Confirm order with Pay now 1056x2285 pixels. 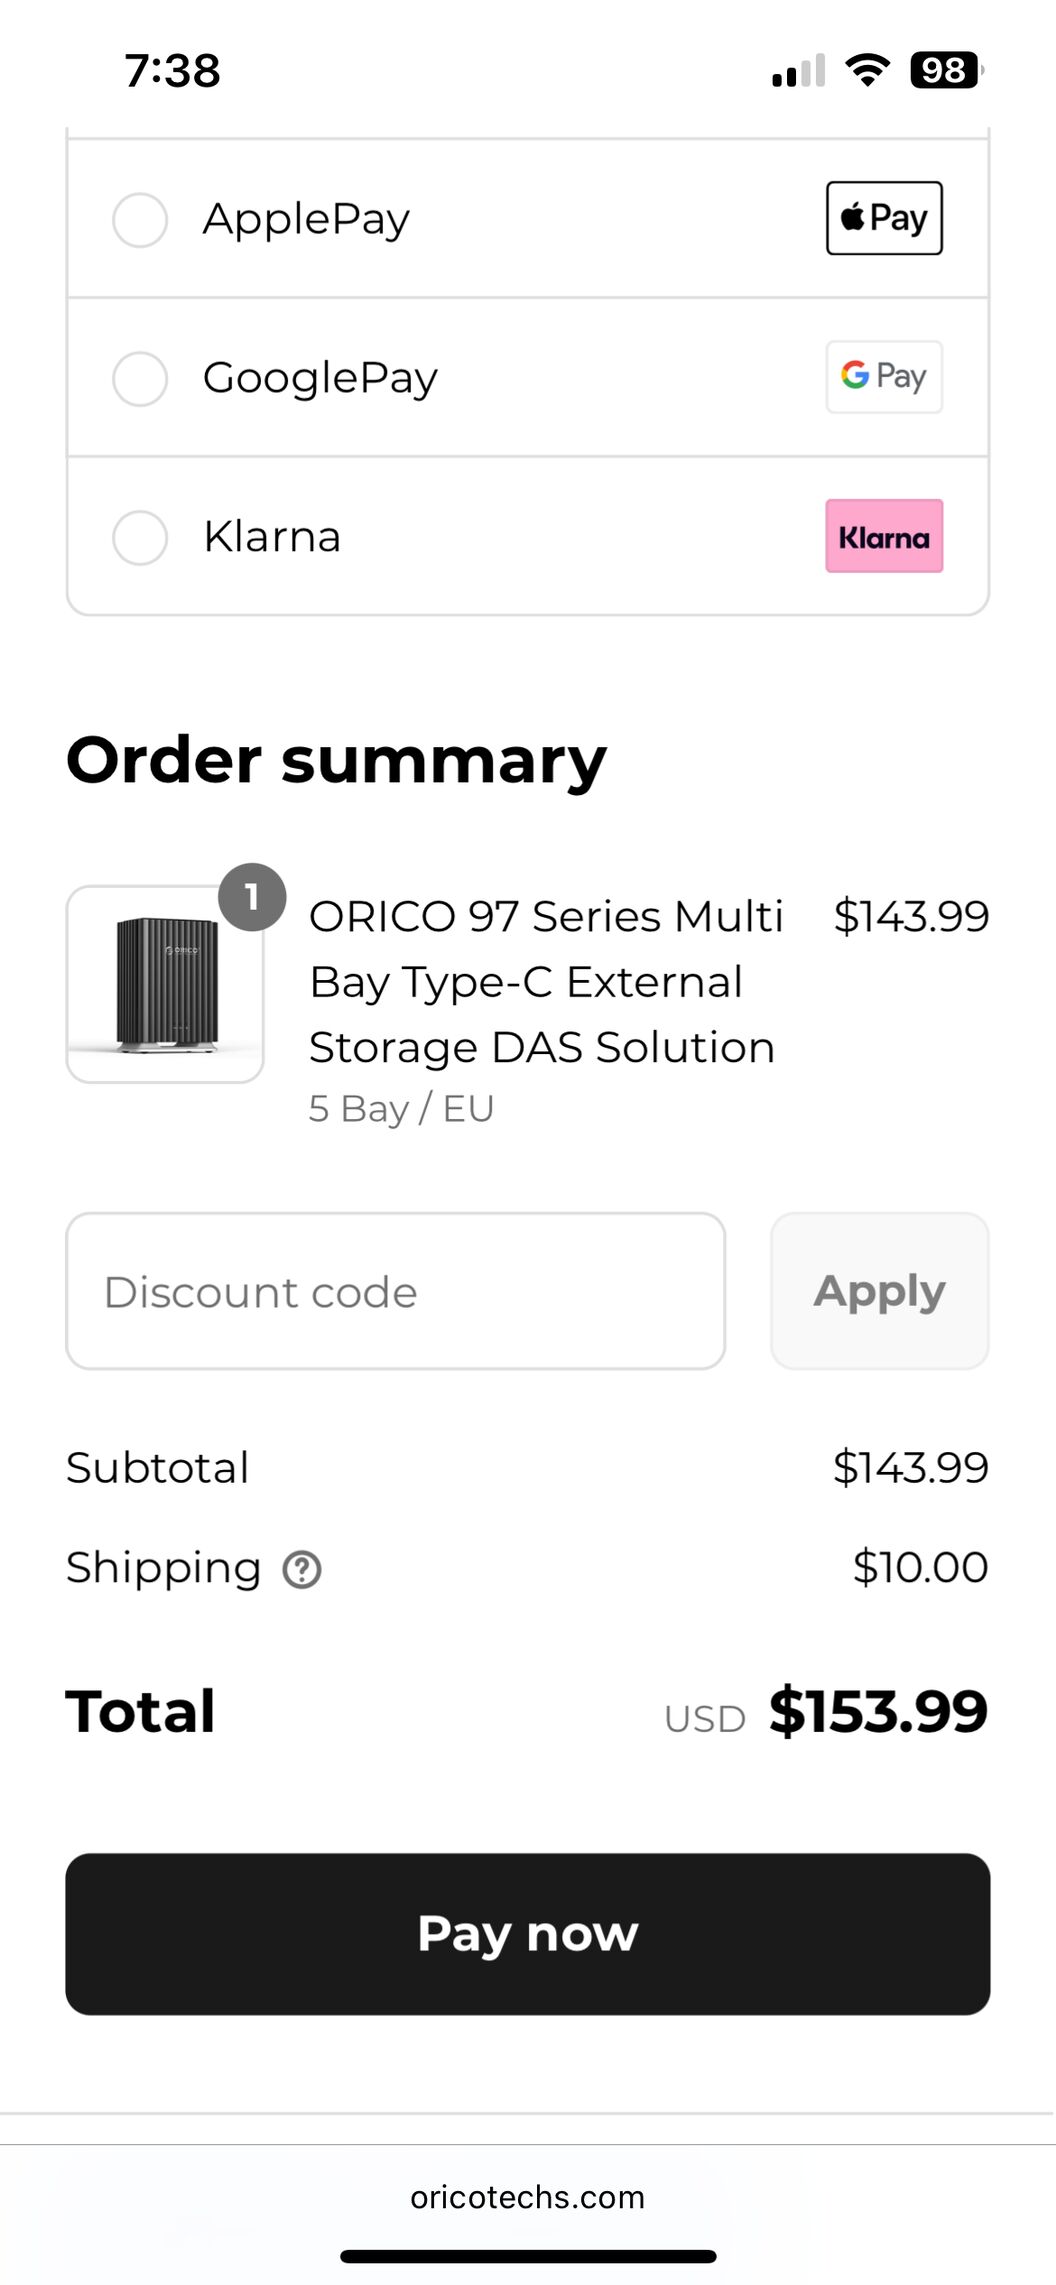click(528, 1934)
